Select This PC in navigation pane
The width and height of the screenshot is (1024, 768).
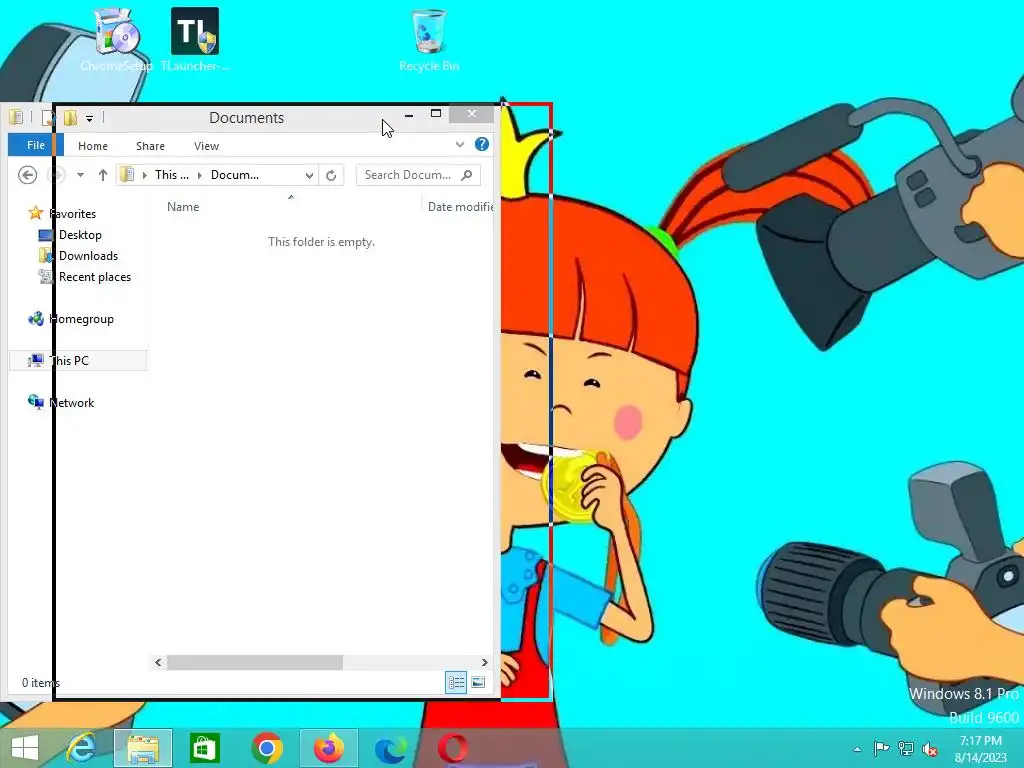coord(78,360)
